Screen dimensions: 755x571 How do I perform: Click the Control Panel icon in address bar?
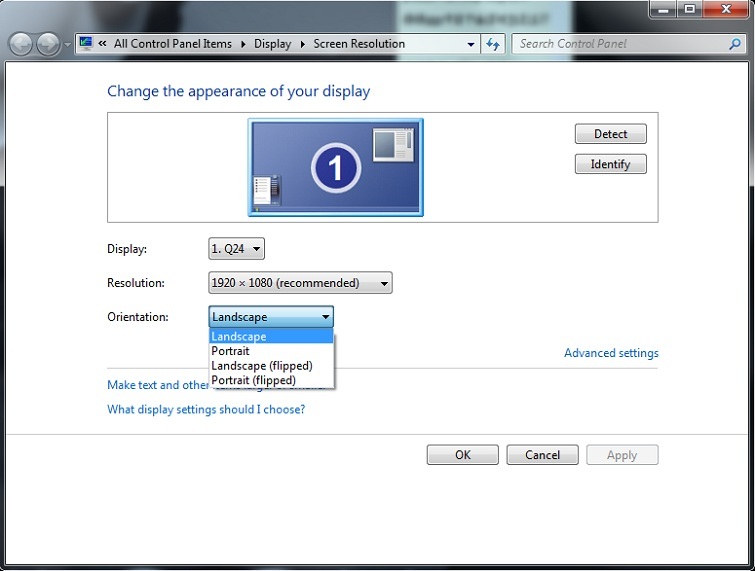click(x=86, y=44)
